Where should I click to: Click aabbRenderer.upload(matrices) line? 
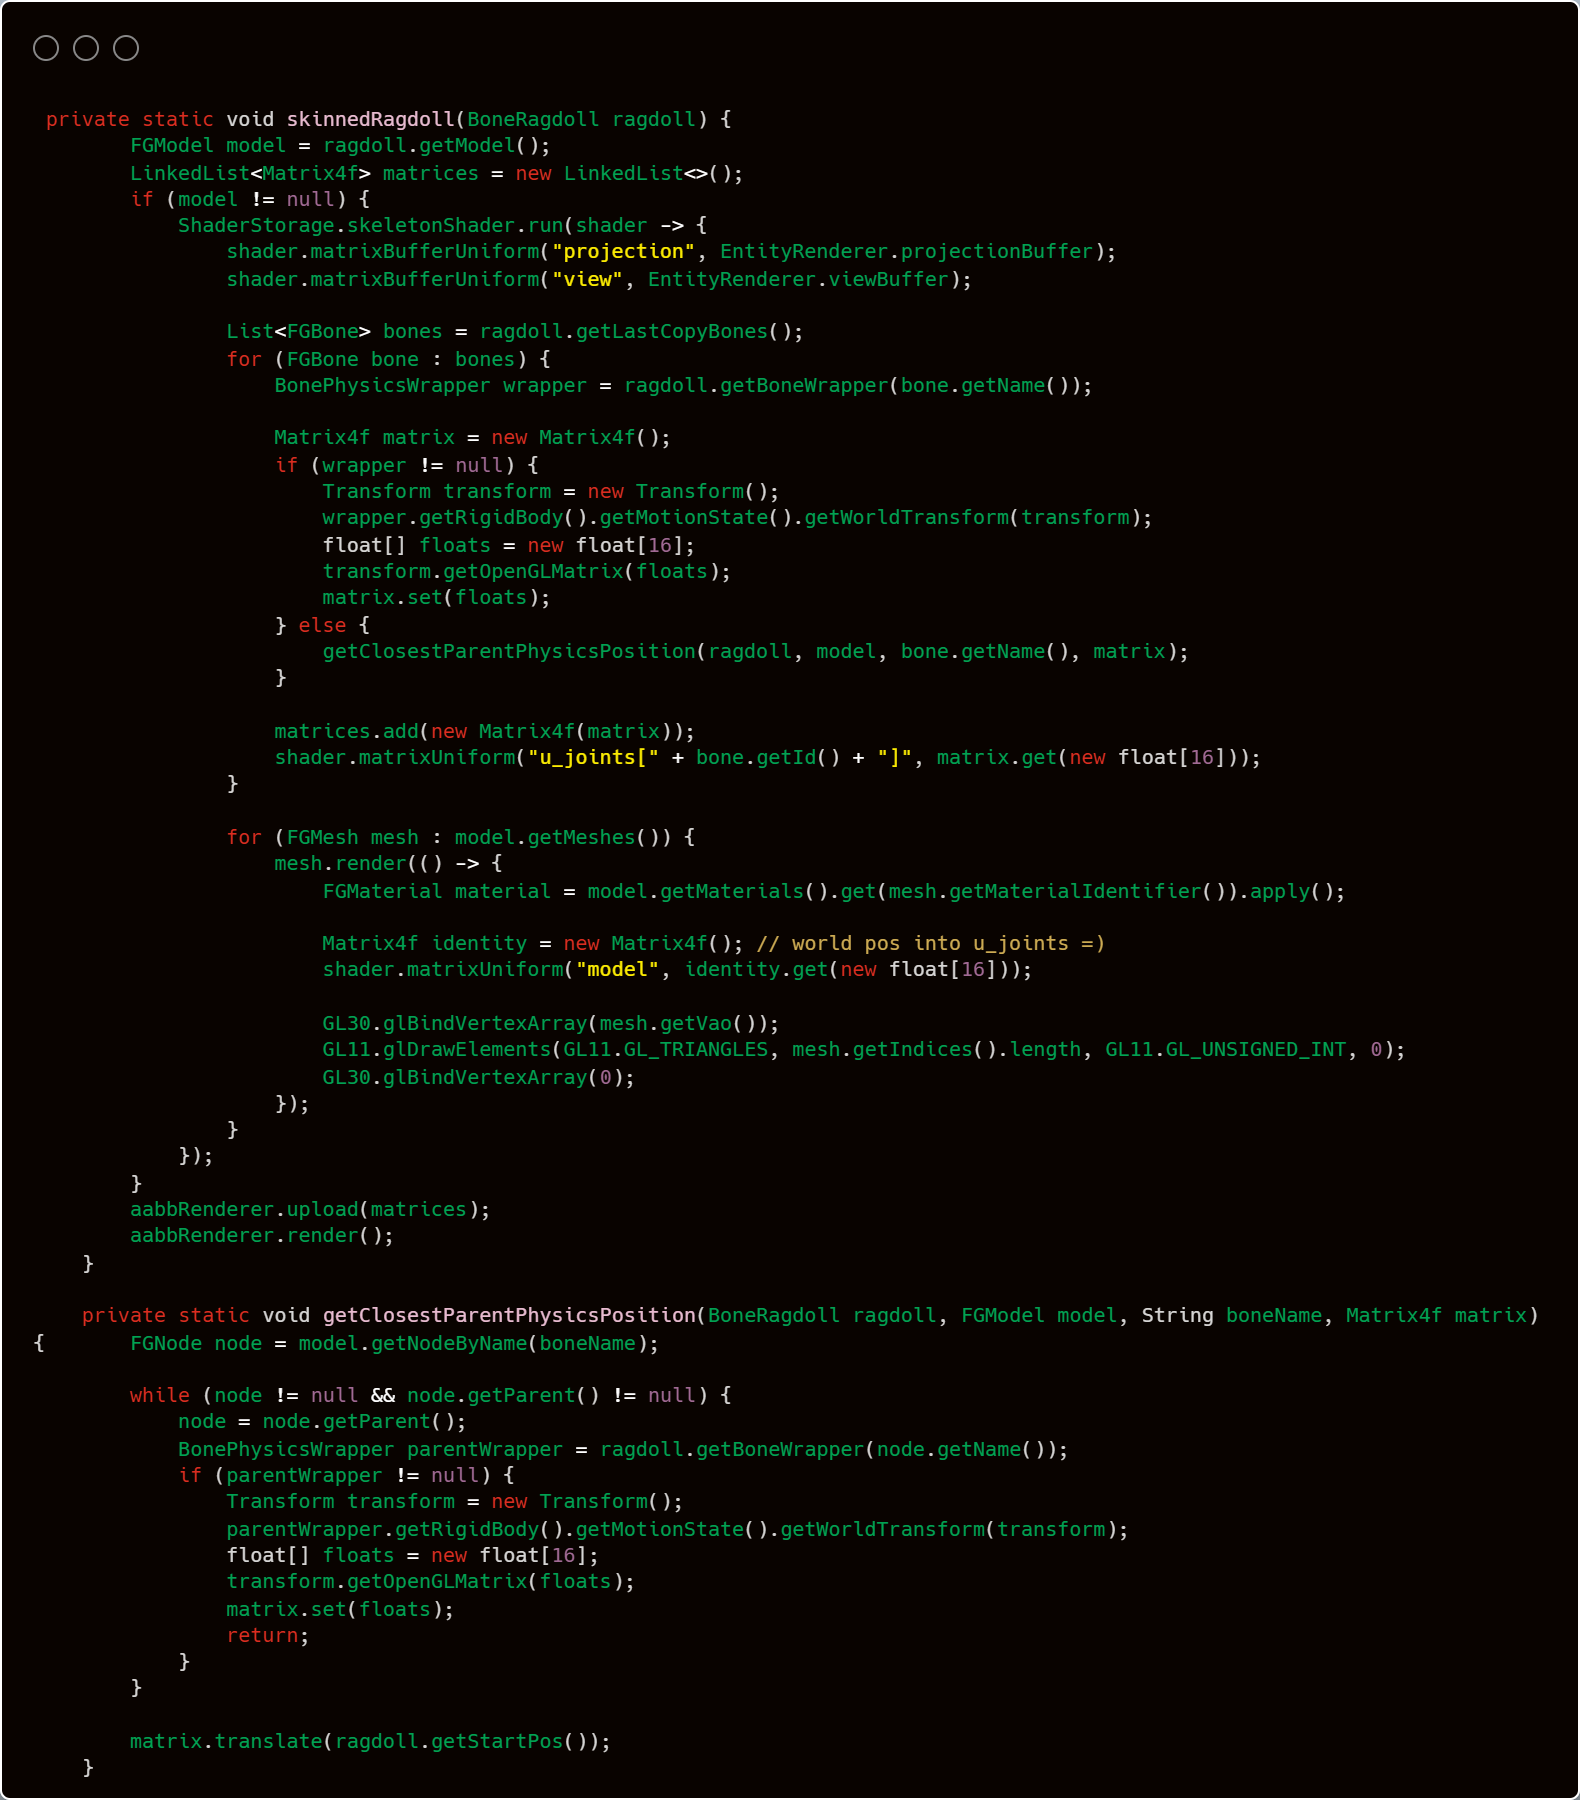[x=311, y=1209]
